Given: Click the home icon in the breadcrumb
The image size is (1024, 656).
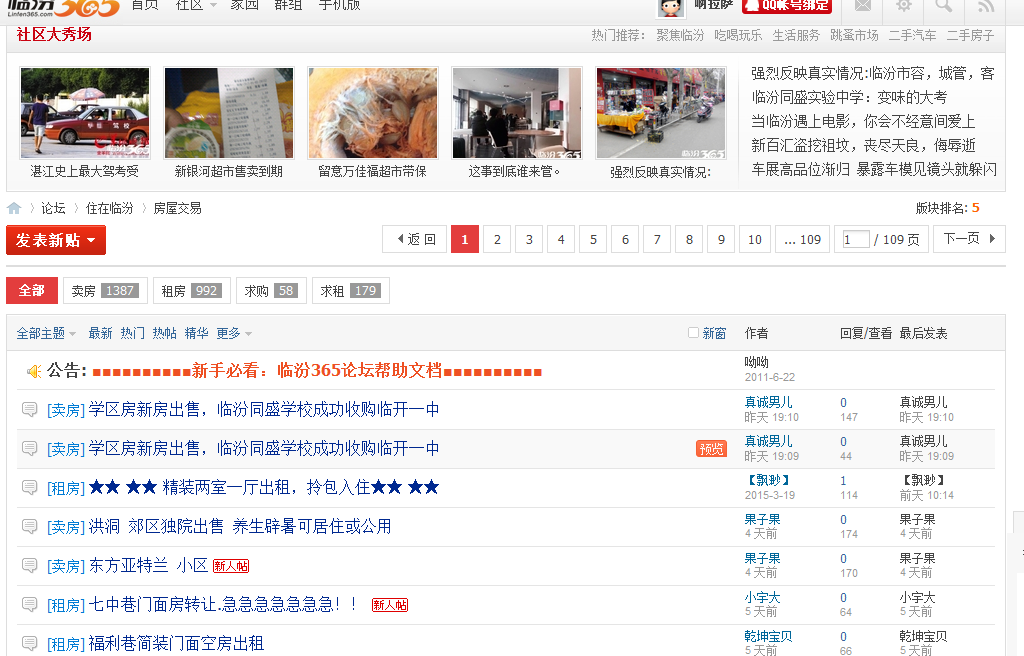Looking at the screenshot, I should click(x=14, y=208).
